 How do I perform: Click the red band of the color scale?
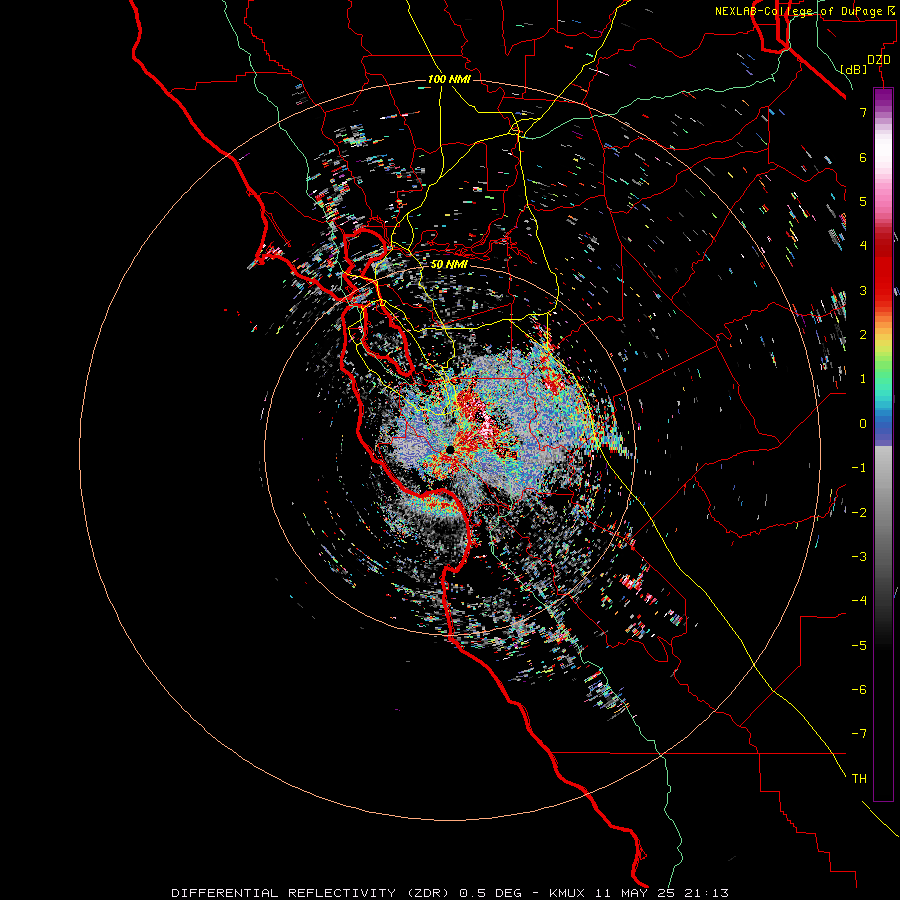coord(883,276)
